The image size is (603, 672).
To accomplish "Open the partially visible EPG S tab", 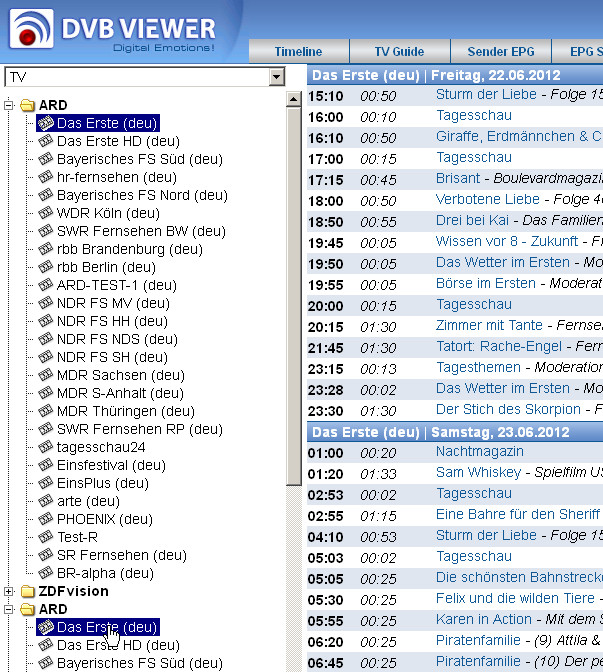I will tap(578, 51).
